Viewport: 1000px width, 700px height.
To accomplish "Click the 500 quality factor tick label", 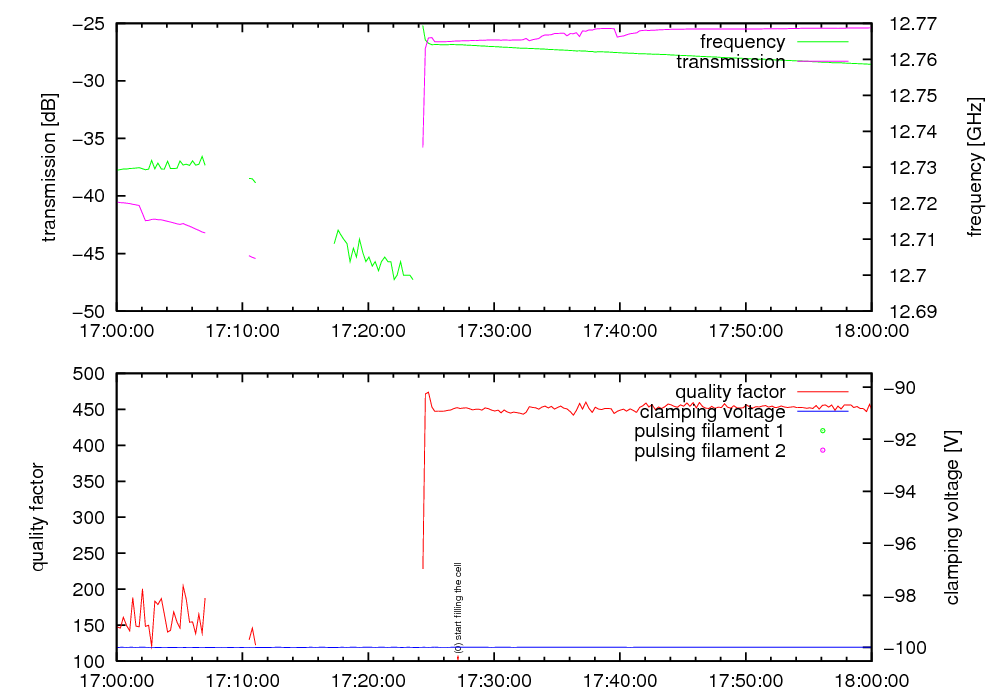I will click(93, 373).
